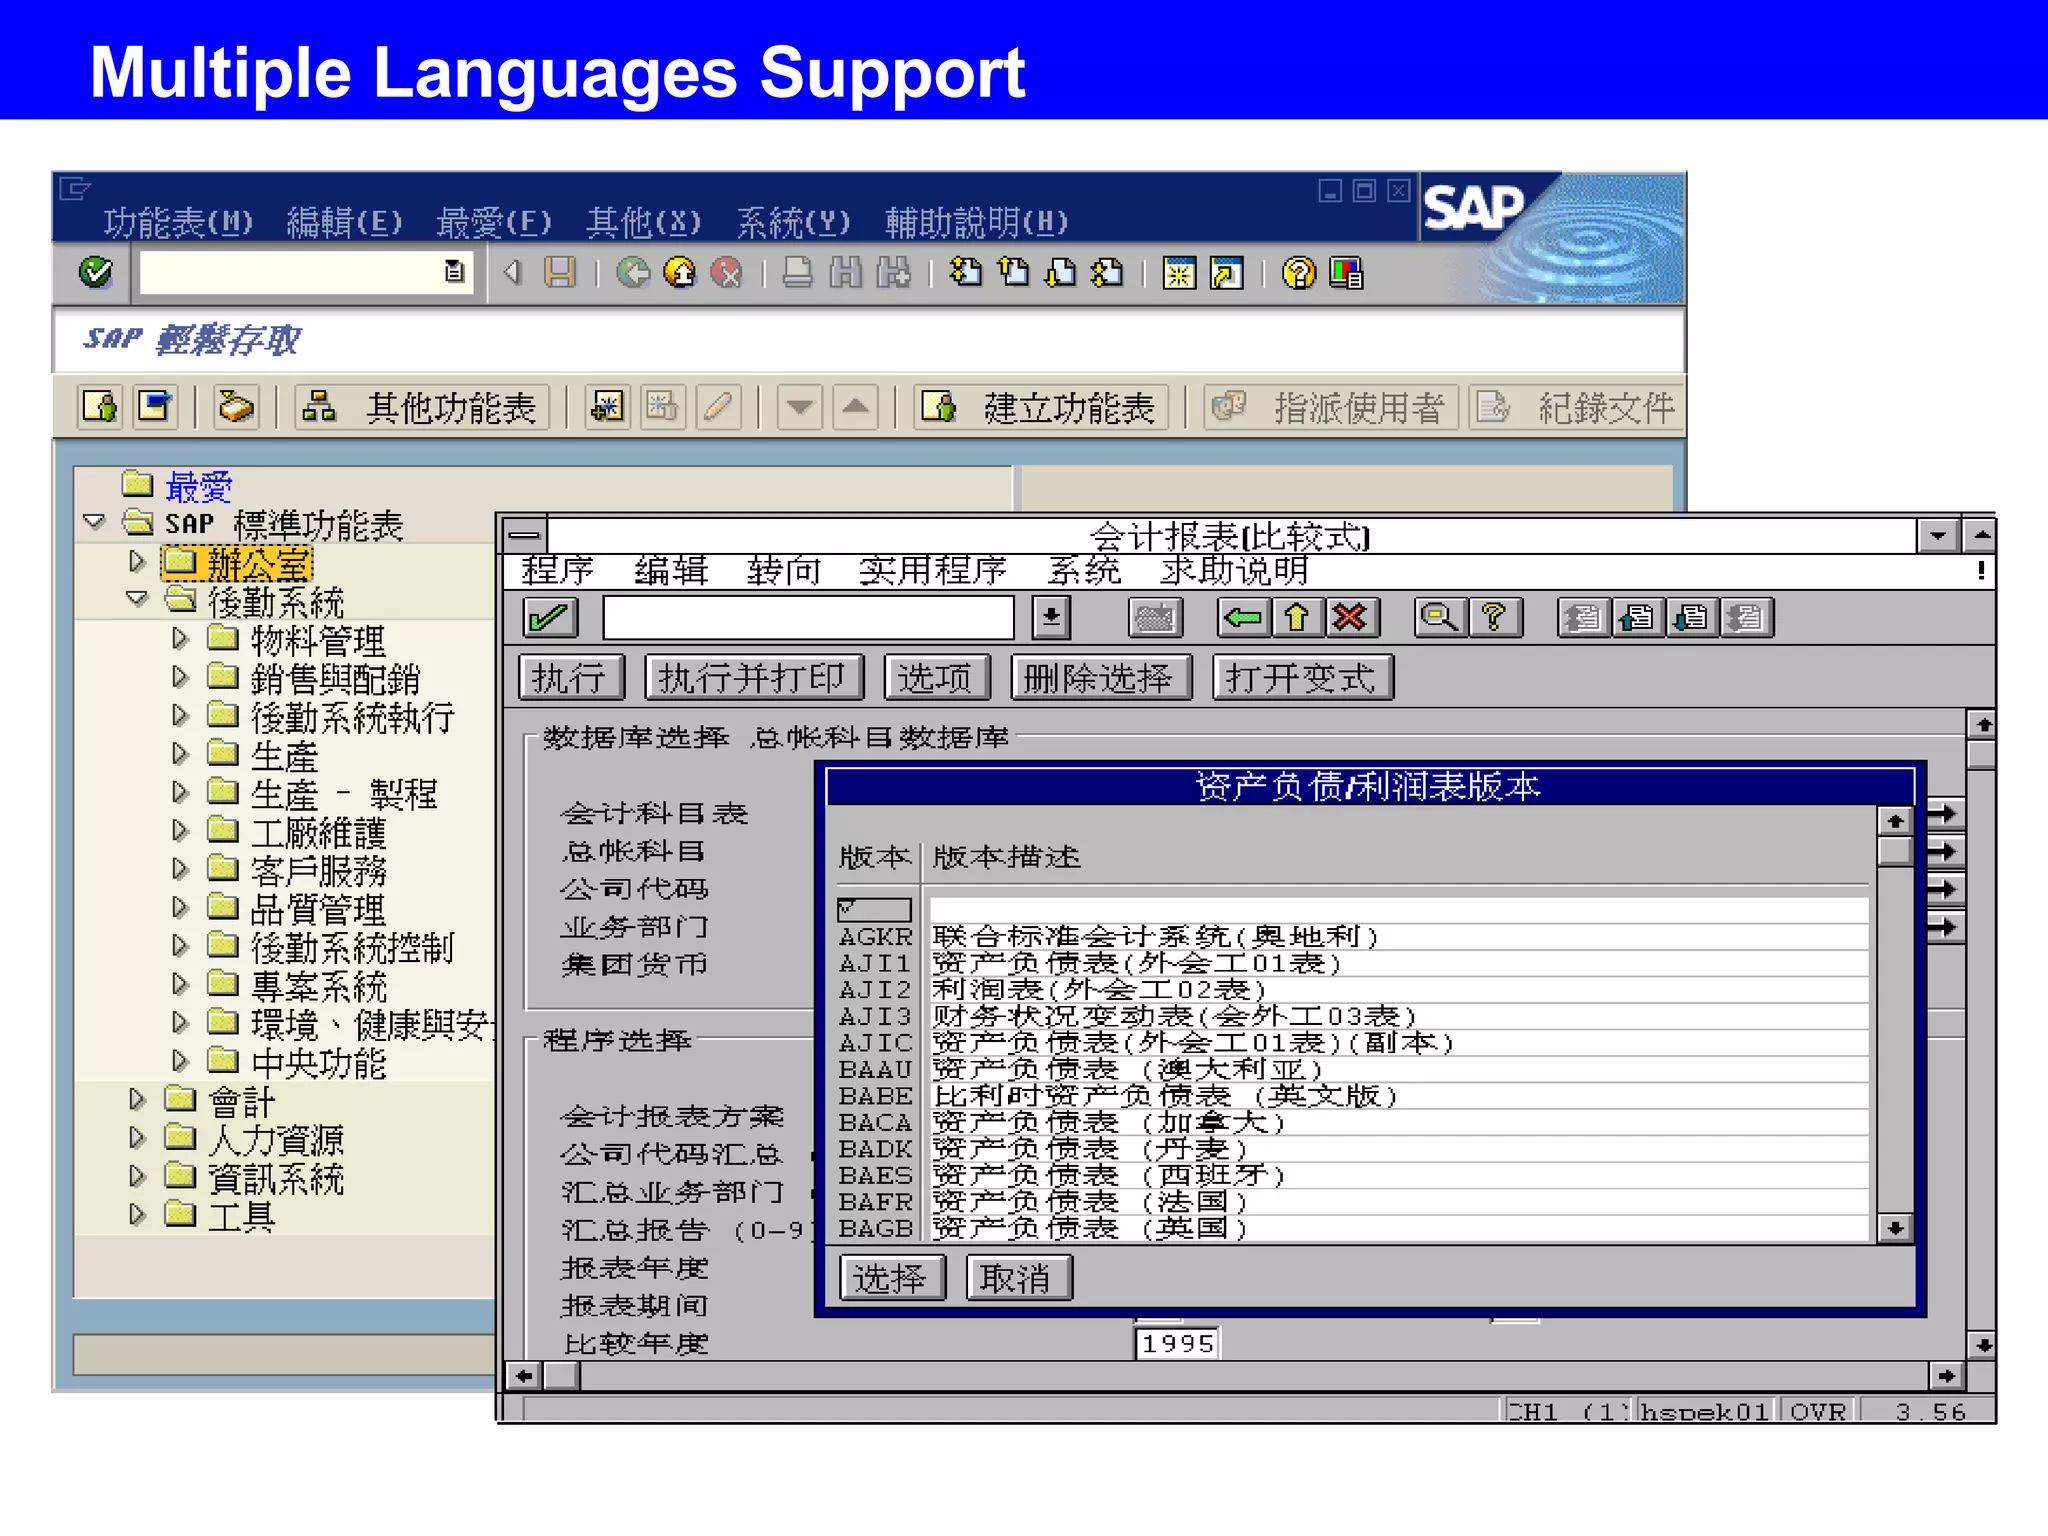This screenshot has width=2048, height=1536.
Task: Click the 比较年度 field showing 1995
Action: pyautogui.click(x=1177, y=1343)
